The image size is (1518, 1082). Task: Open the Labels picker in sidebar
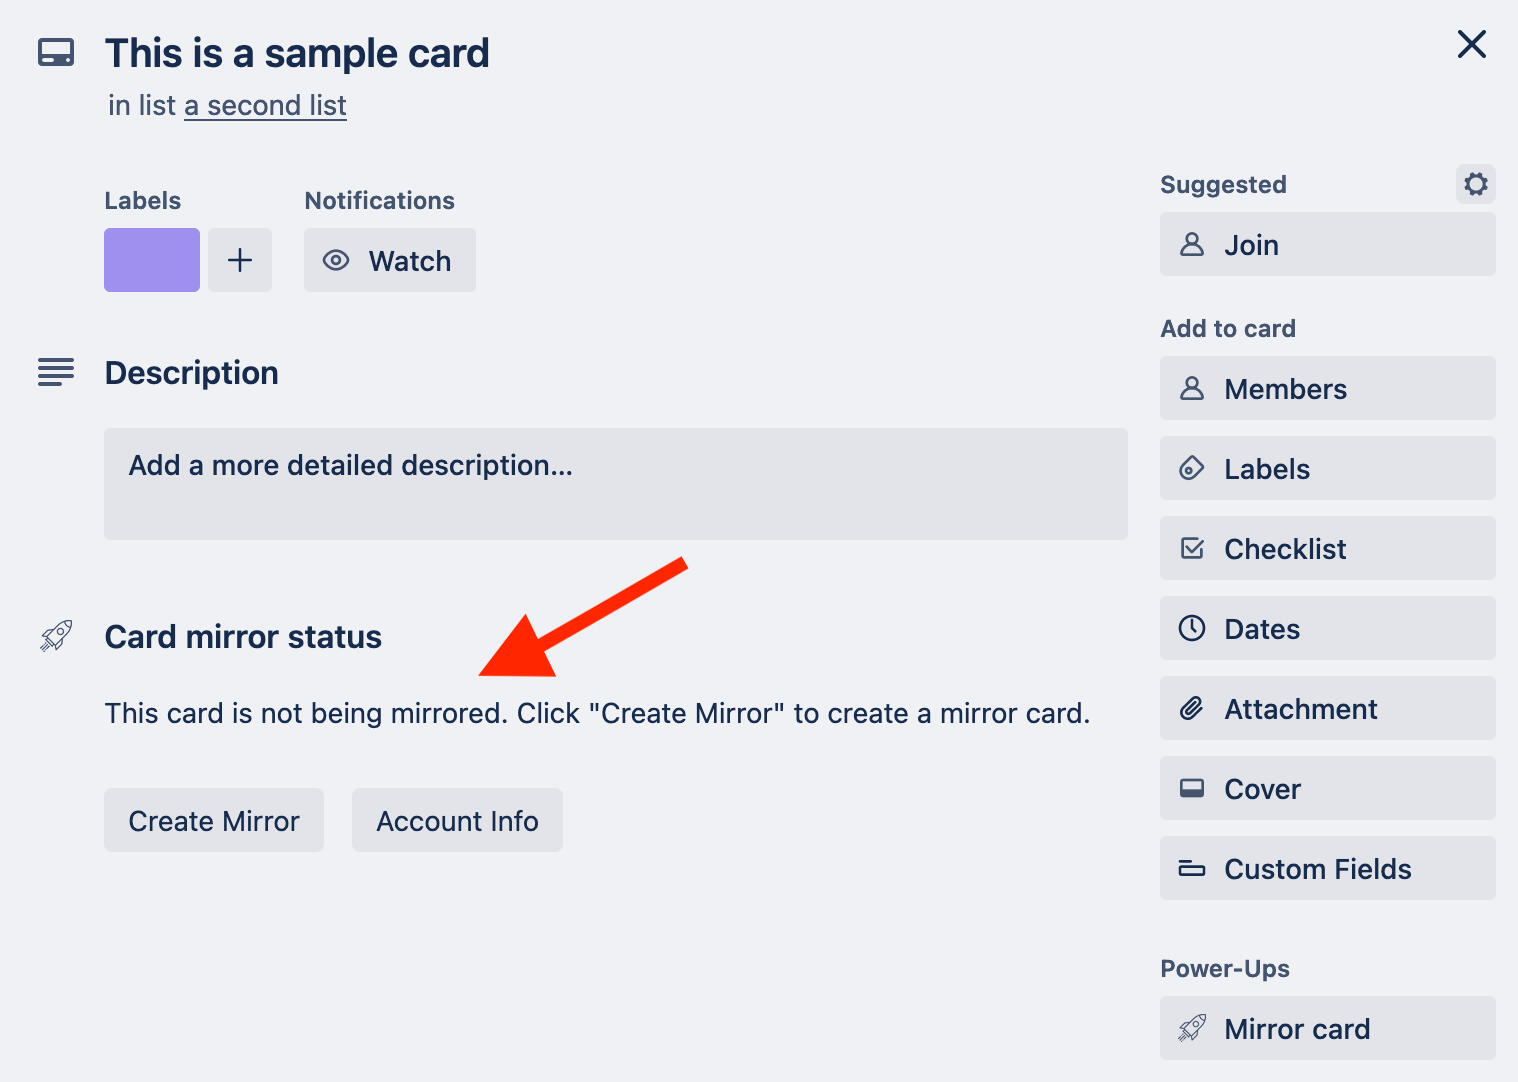pos(1328,468)
